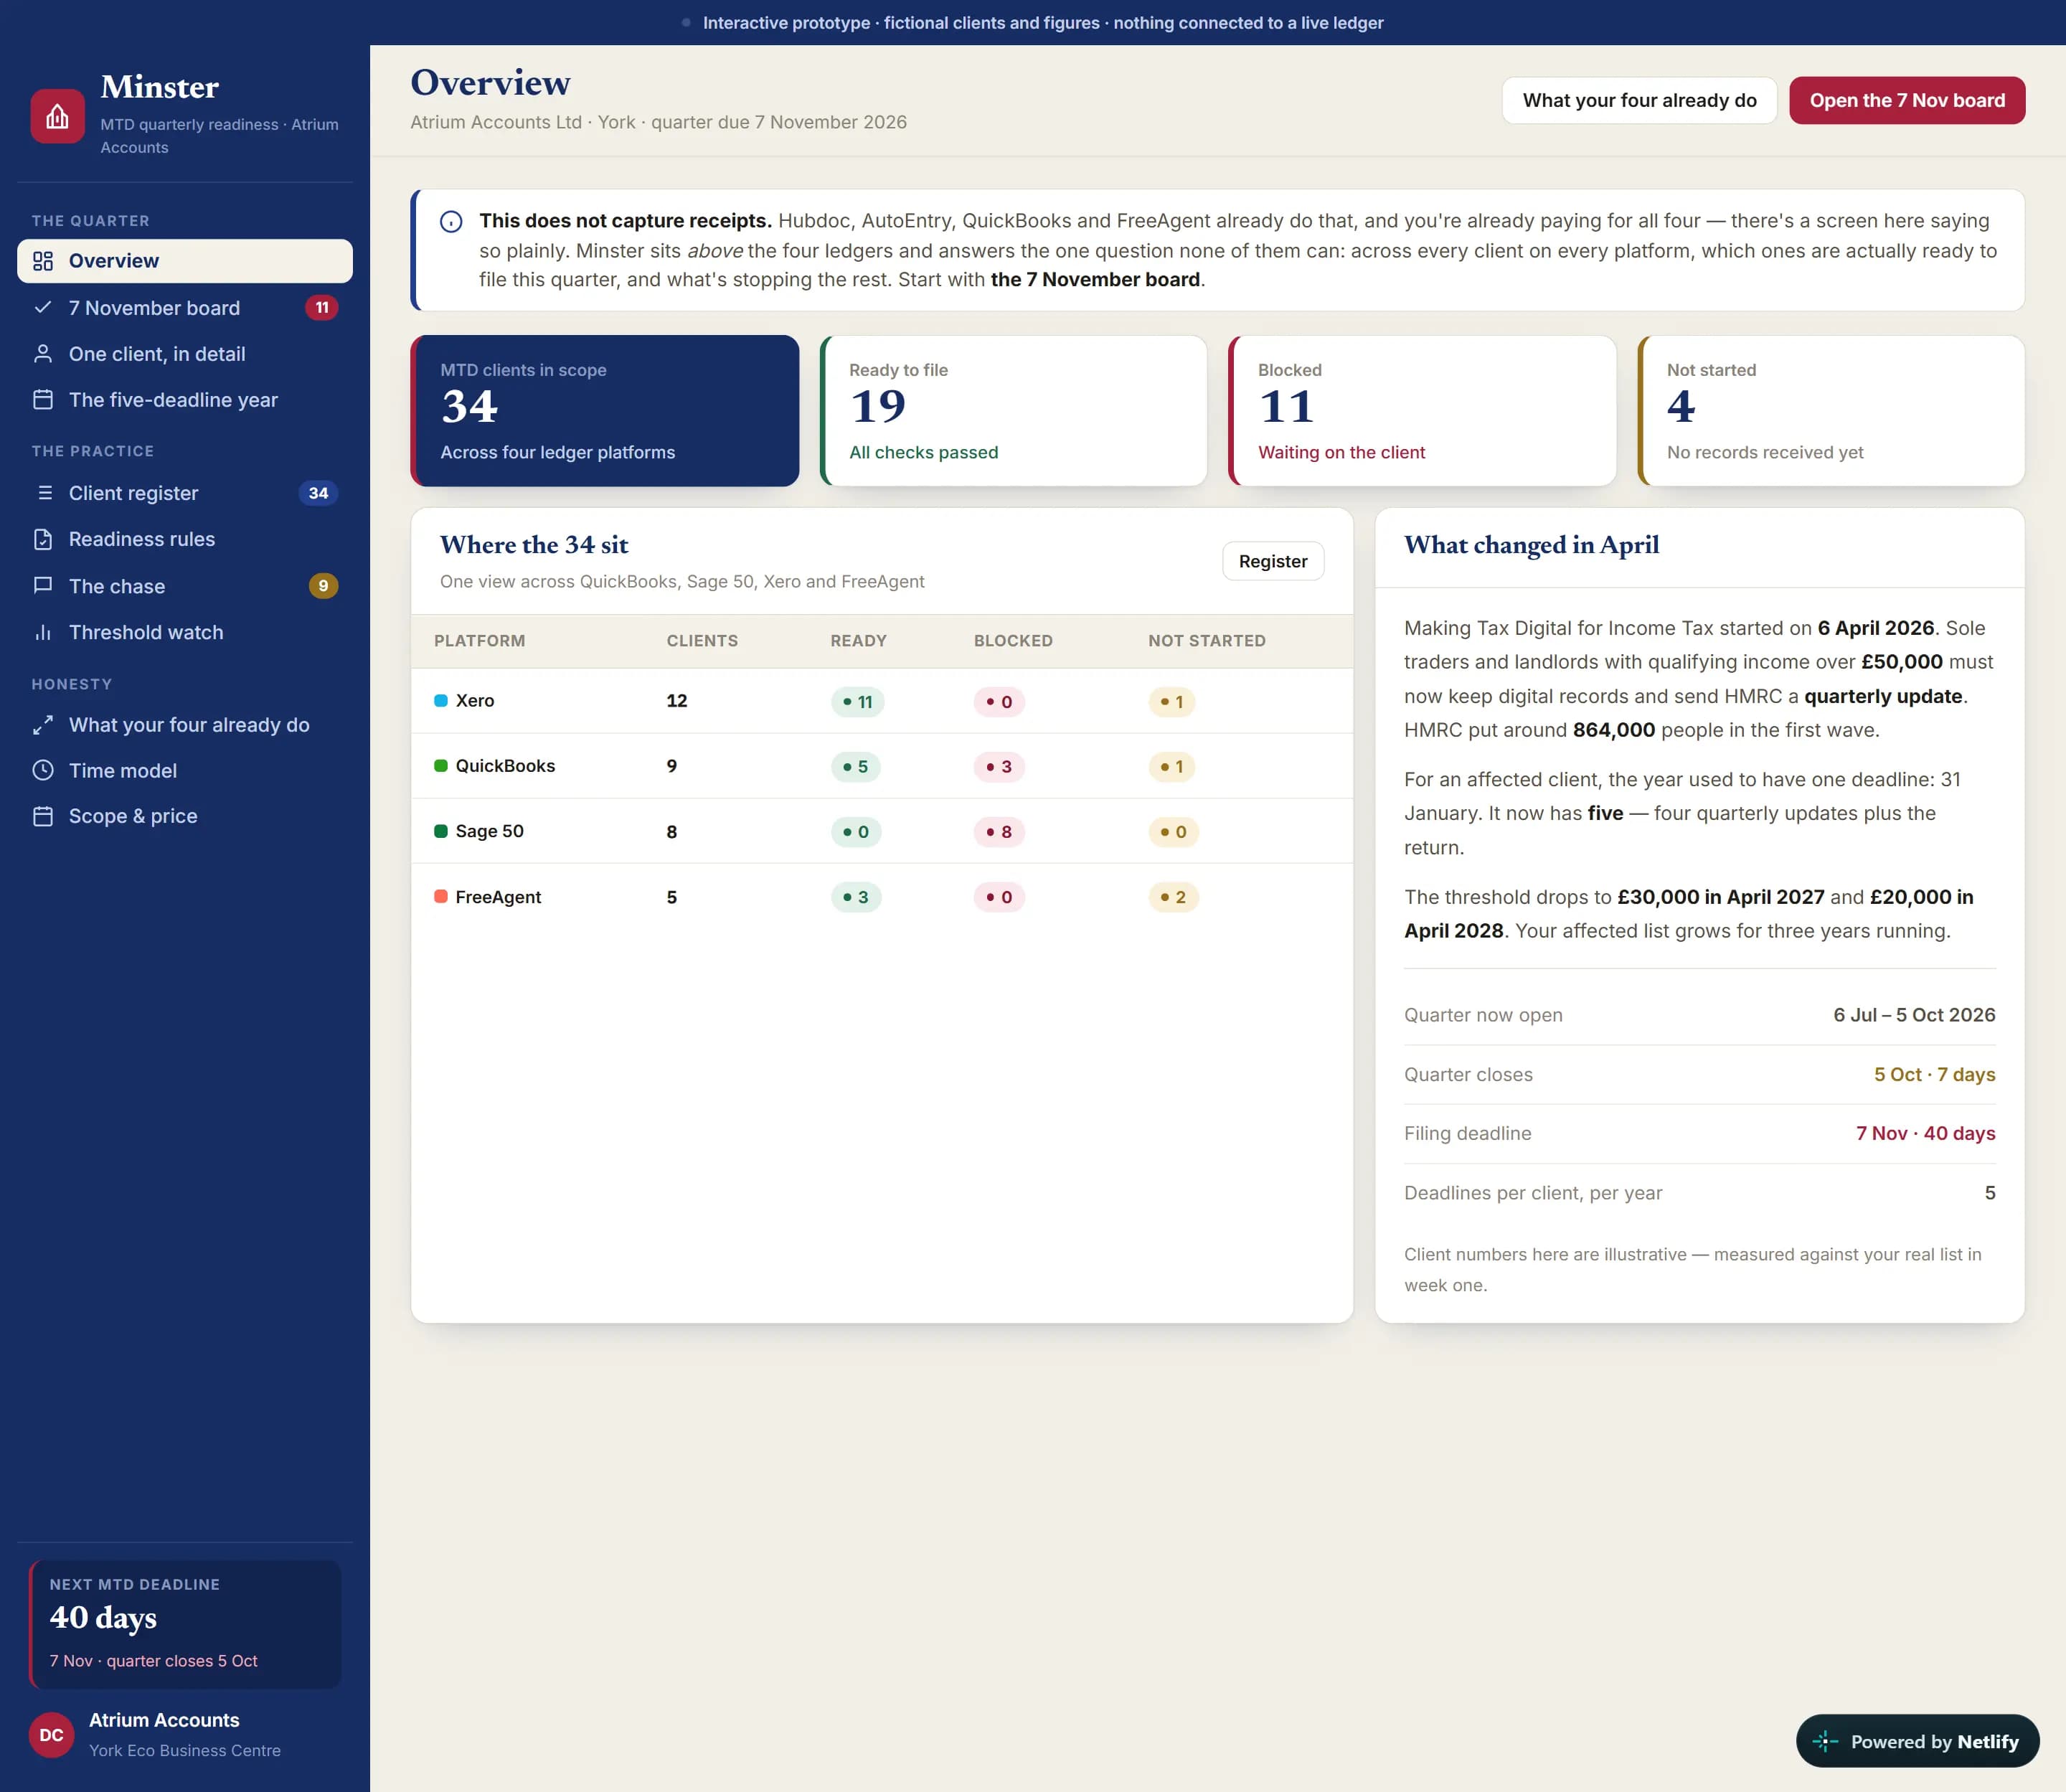Click the Next MTD deadline 40 days card
The height and width of the screenshot is (1792, 2066).
(x=185, y=1624)
